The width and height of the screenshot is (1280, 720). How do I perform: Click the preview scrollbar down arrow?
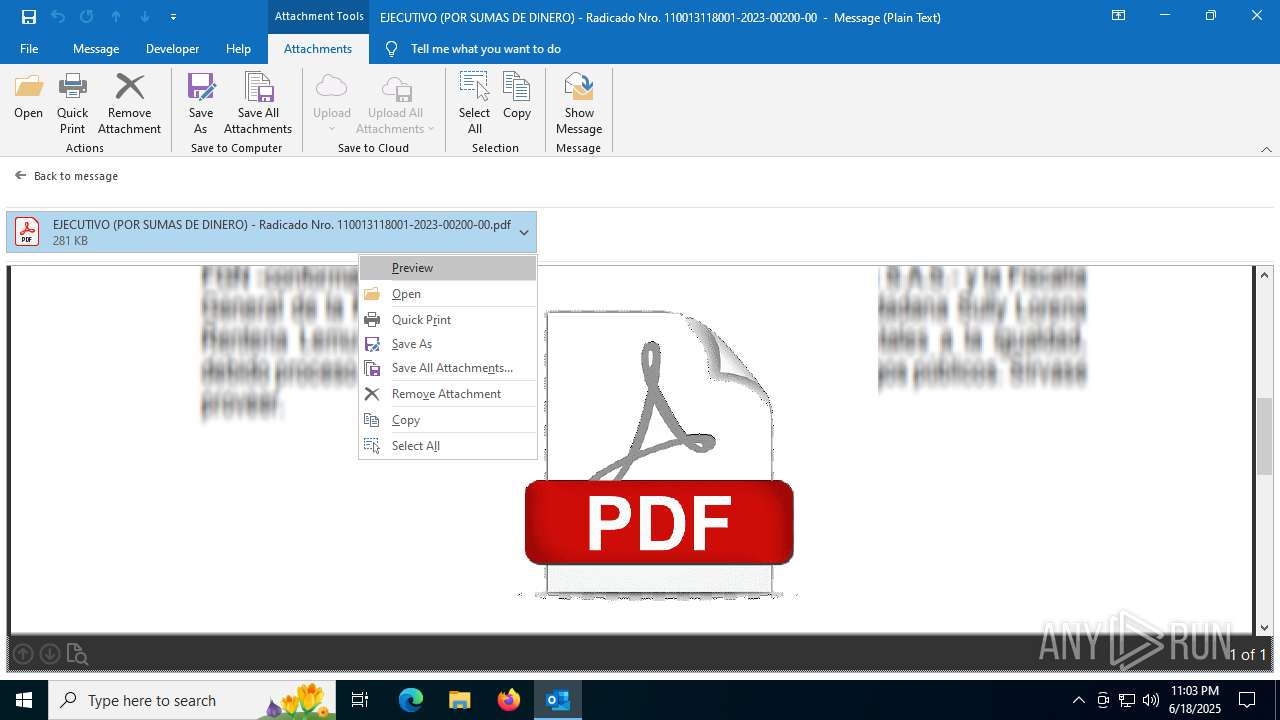[1264, 627]
